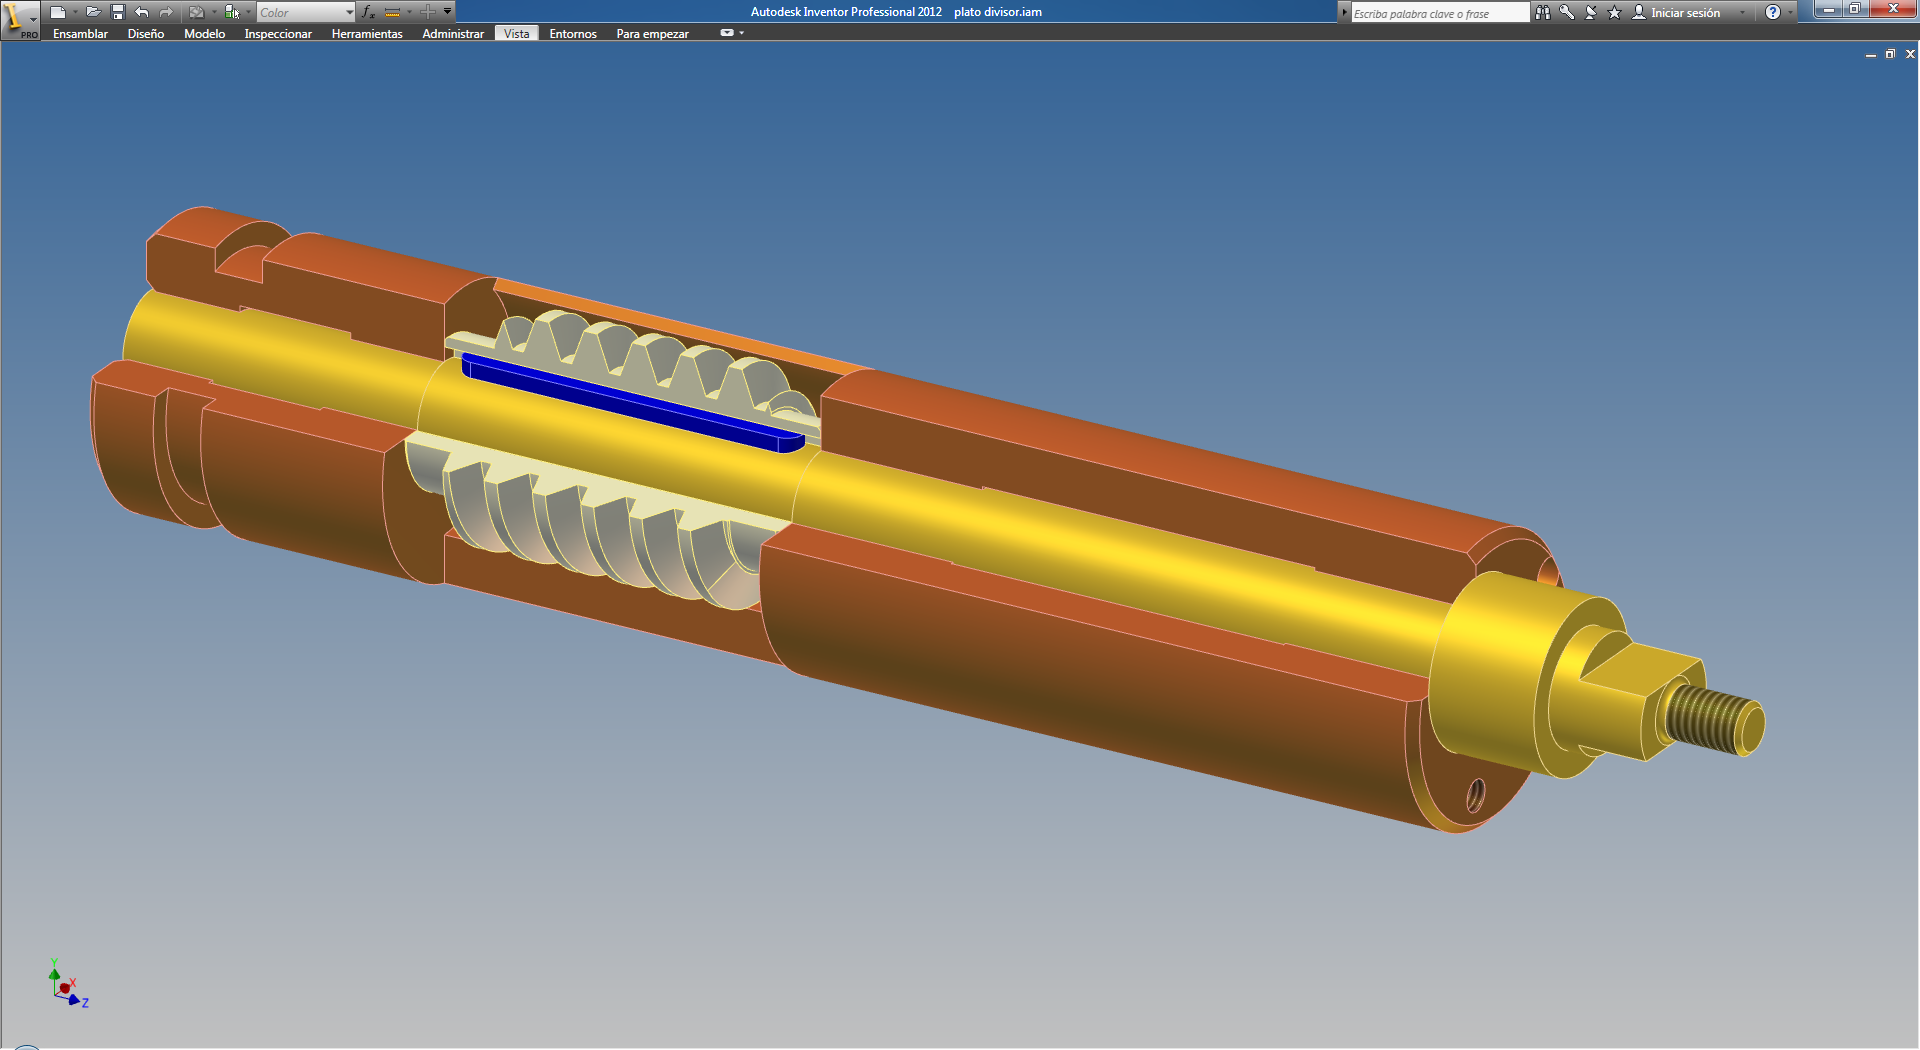Screen dimensions: 1920x1050
Task: Expand the selection priority dropdown arrow
Action: click(x=248, y=12)
